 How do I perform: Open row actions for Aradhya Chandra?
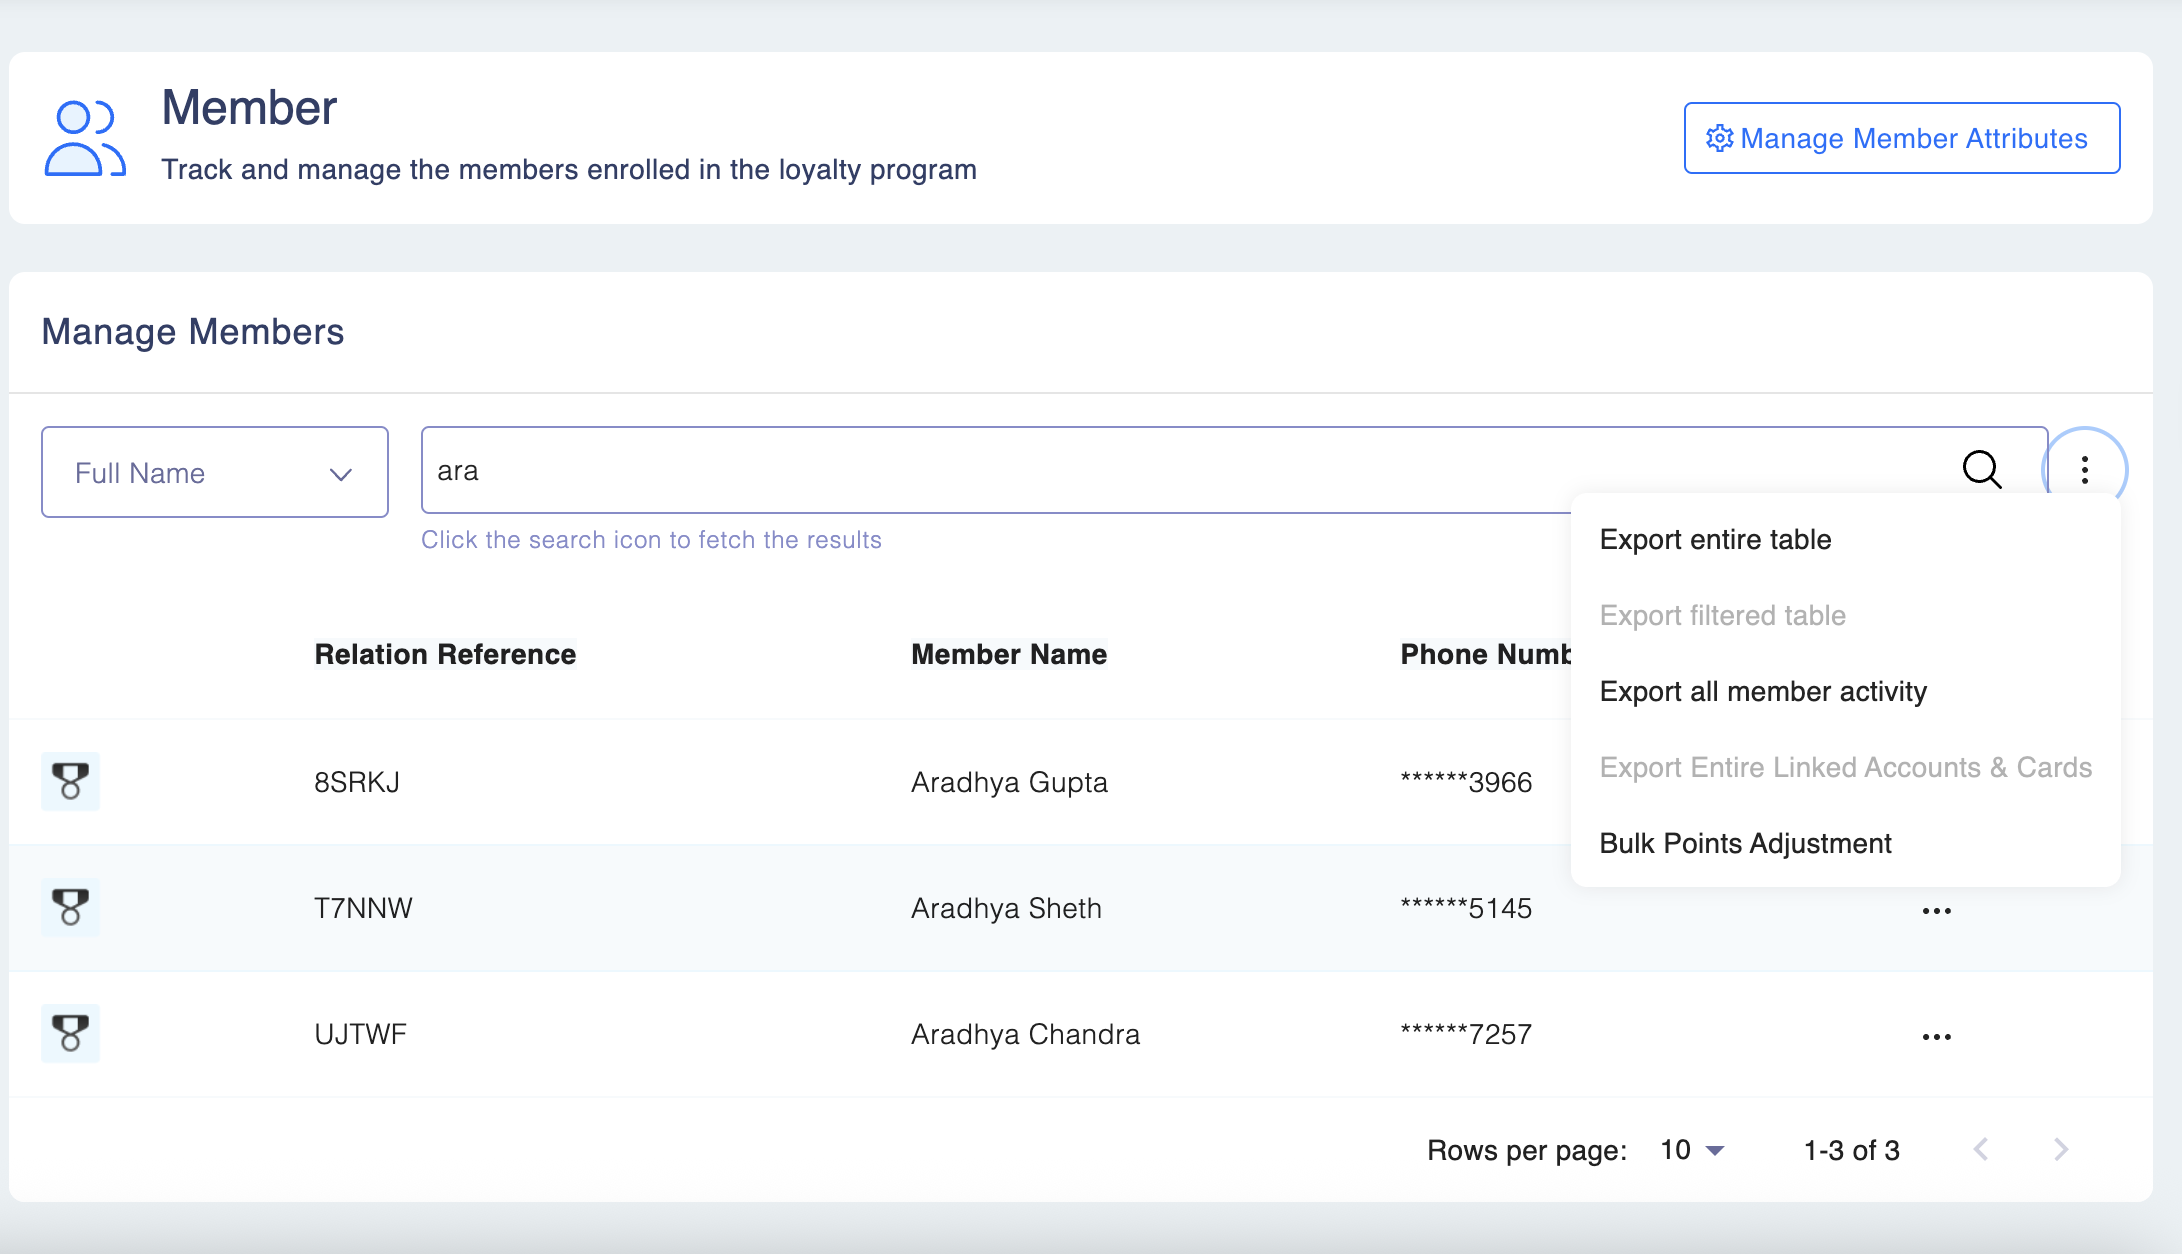(1936, 1037)
